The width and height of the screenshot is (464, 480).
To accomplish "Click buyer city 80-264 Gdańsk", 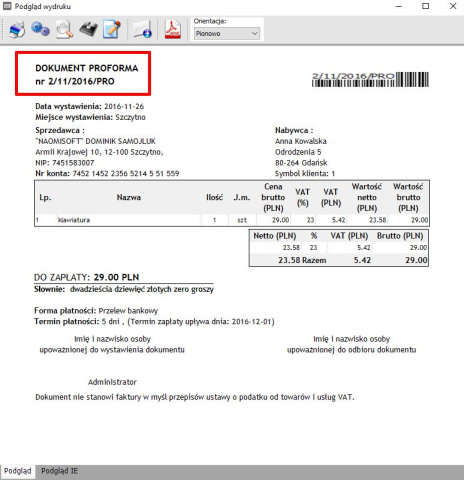I will click(301, 163).
